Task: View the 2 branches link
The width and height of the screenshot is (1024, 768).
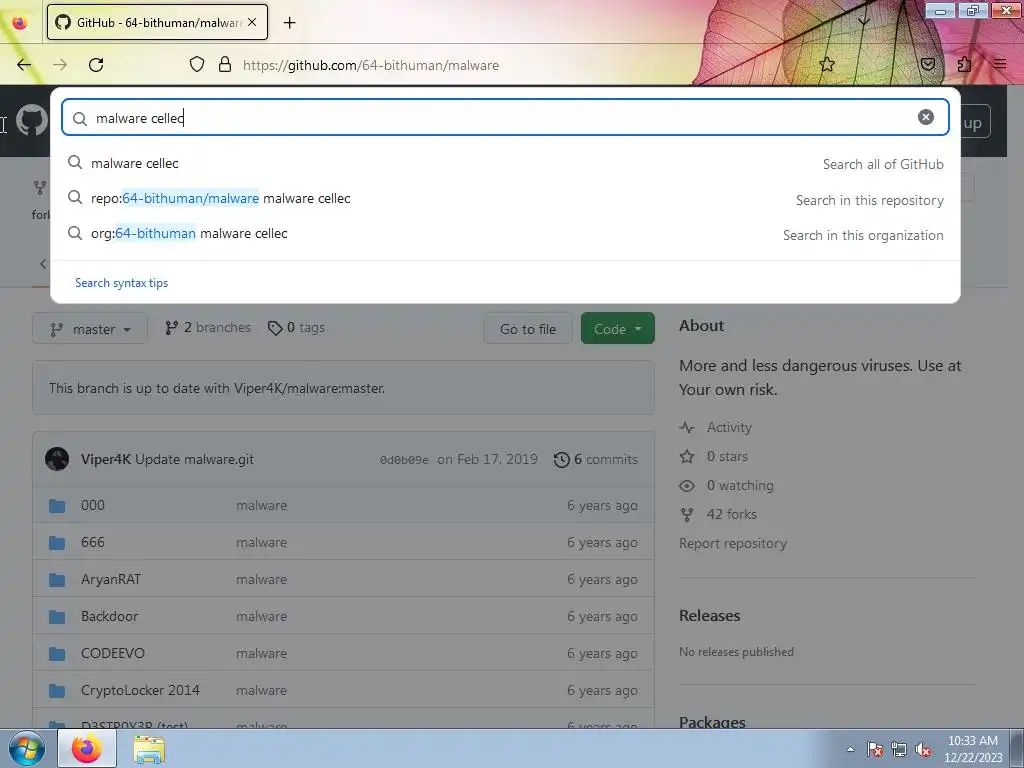Action: (x=208, y=328)
